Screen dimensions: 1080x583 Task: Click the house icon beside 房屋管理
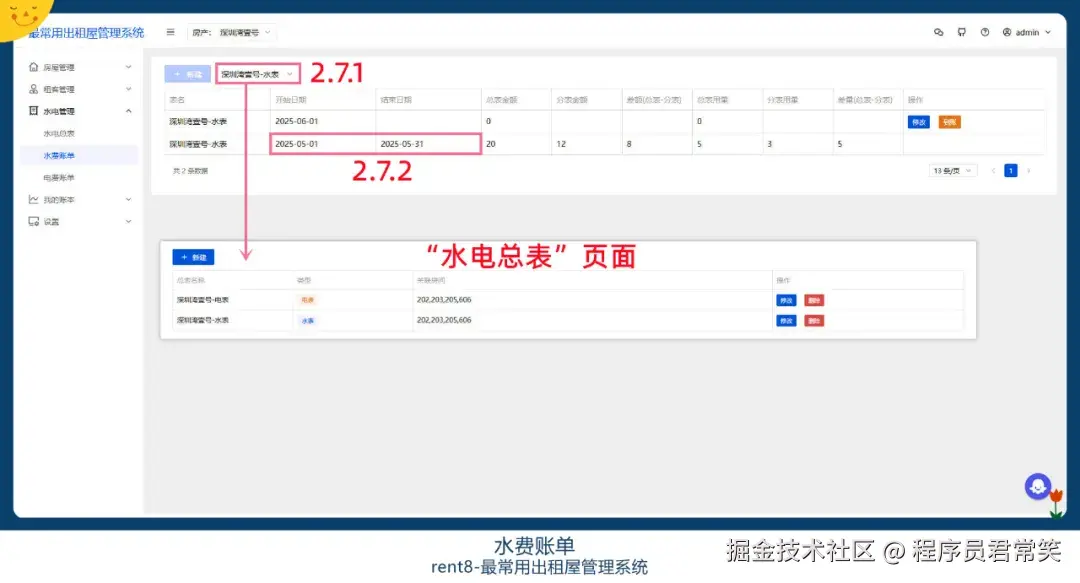(x=33, y=67)
